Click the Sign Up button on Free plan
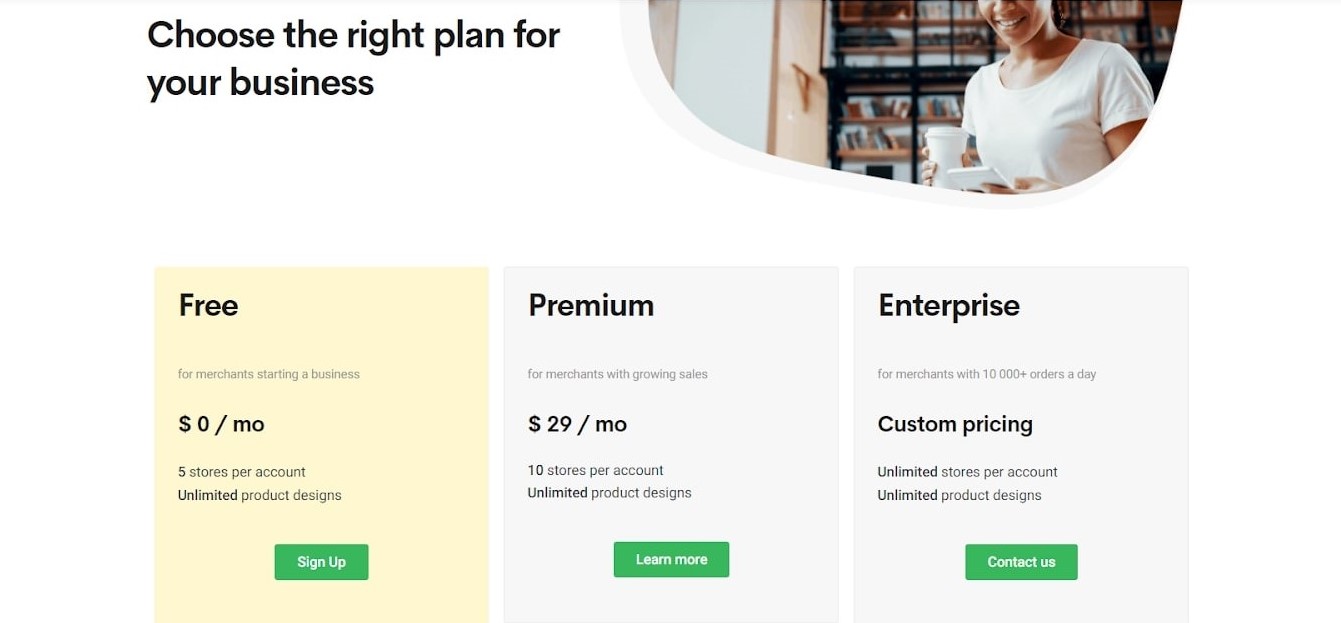The height and width of the screenshot is (623, 1341). point(321,562)
